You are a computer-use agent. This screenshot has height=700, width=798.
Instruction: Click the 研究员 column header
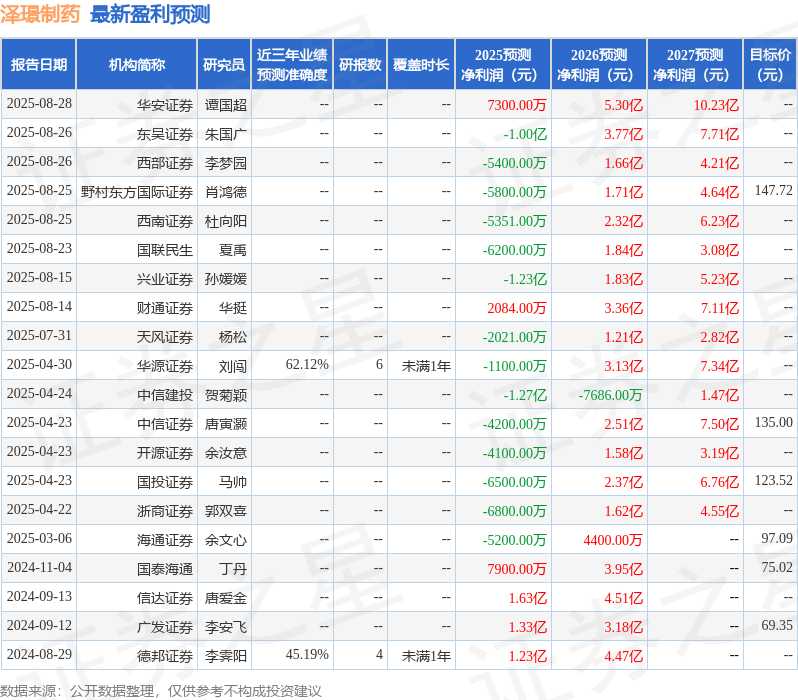pos(224,65)
